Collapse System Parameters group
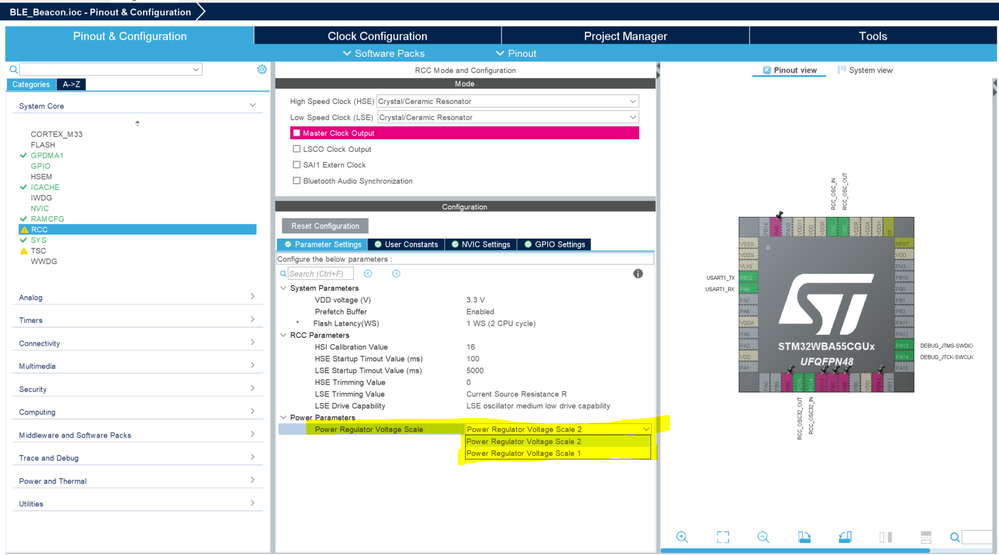Screen dimensions: 999x555 pos(284,288)
